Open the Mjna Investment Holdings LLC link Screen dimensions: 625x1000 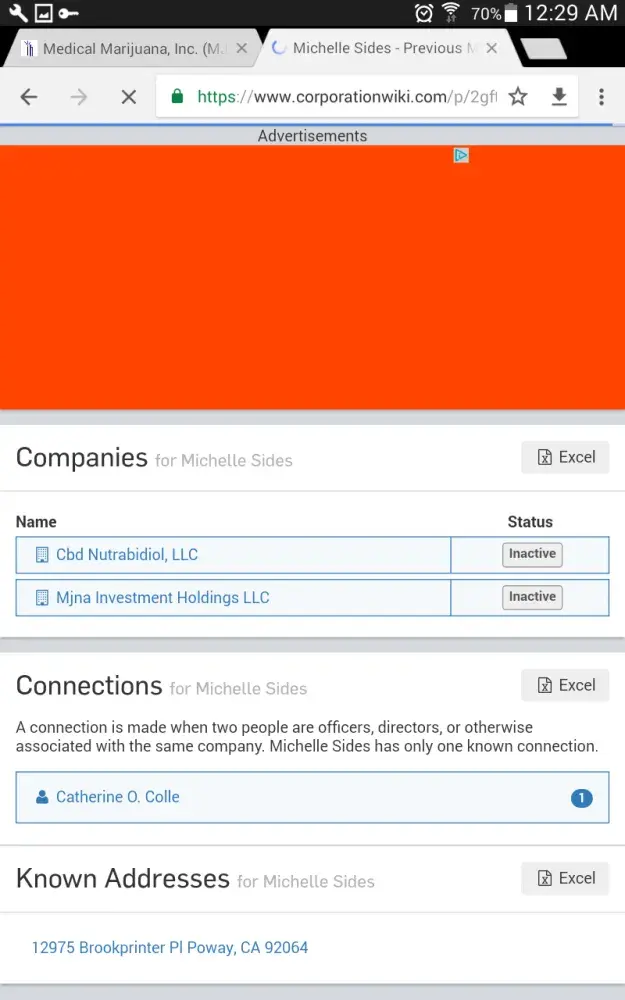tap(162, 598)
